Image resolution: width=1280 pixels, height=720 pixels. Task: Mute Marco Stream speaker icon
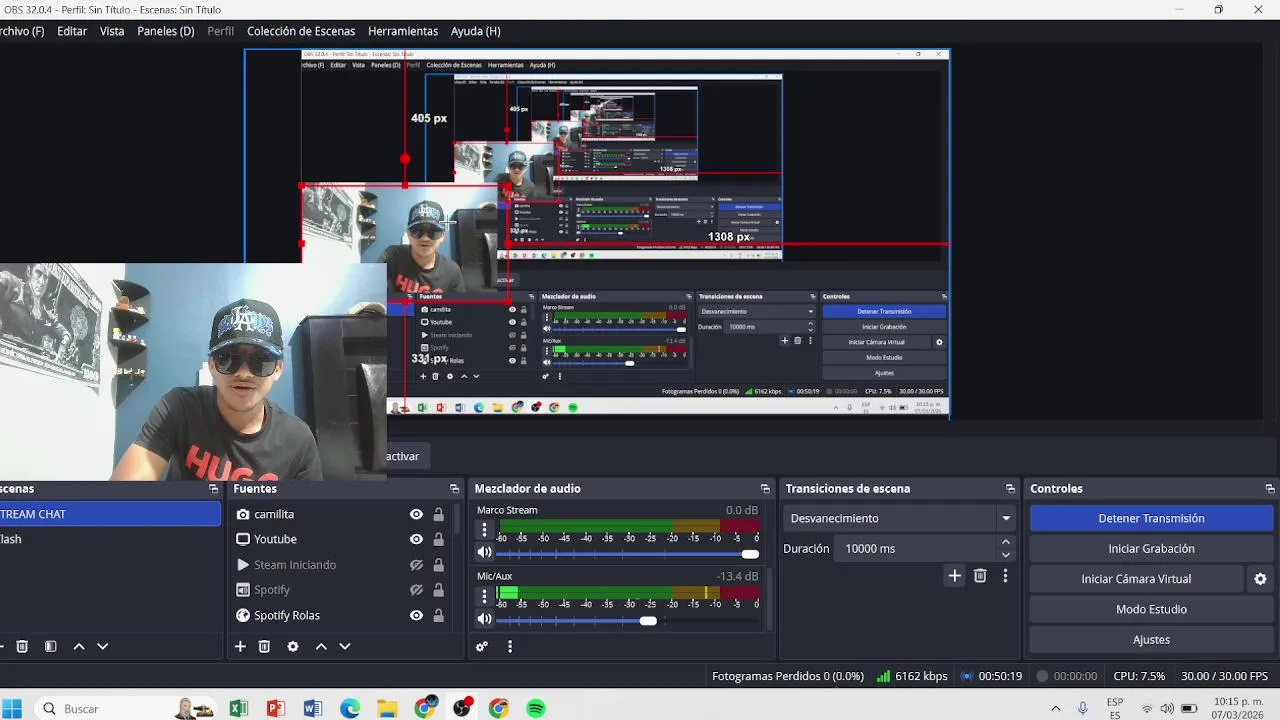[485, 553]
